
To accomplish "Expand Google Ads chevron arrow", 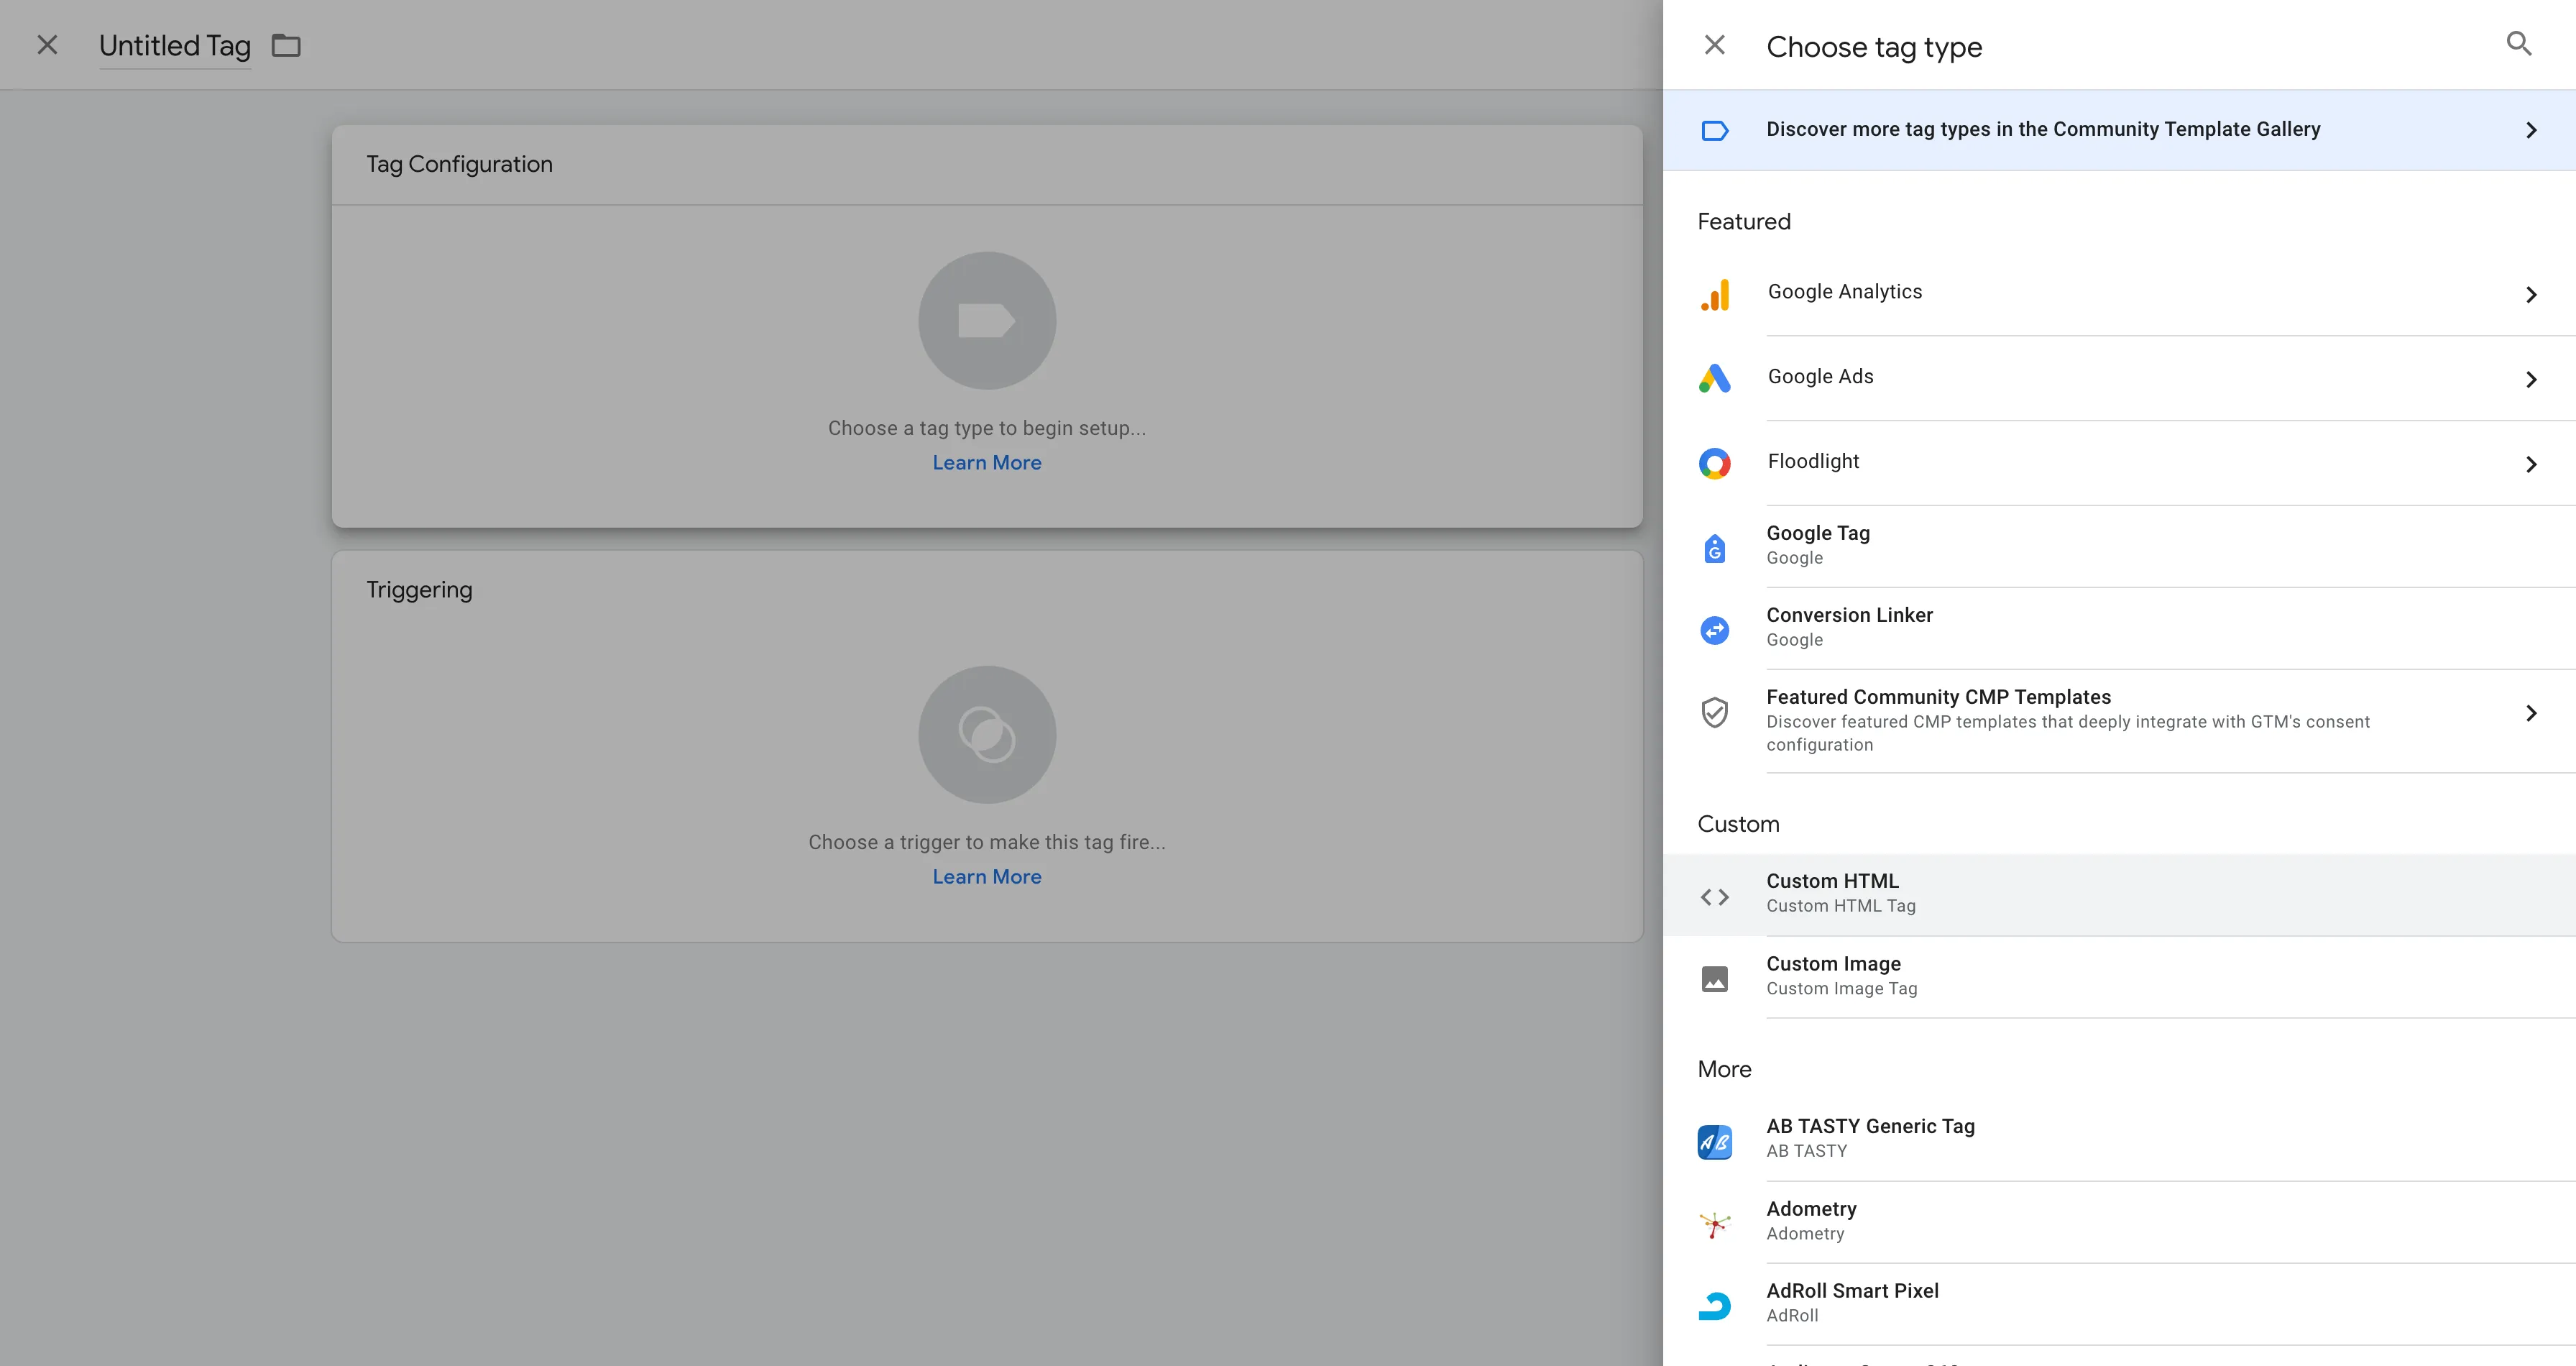I will pyautogui.click(x=2531, y=379).
